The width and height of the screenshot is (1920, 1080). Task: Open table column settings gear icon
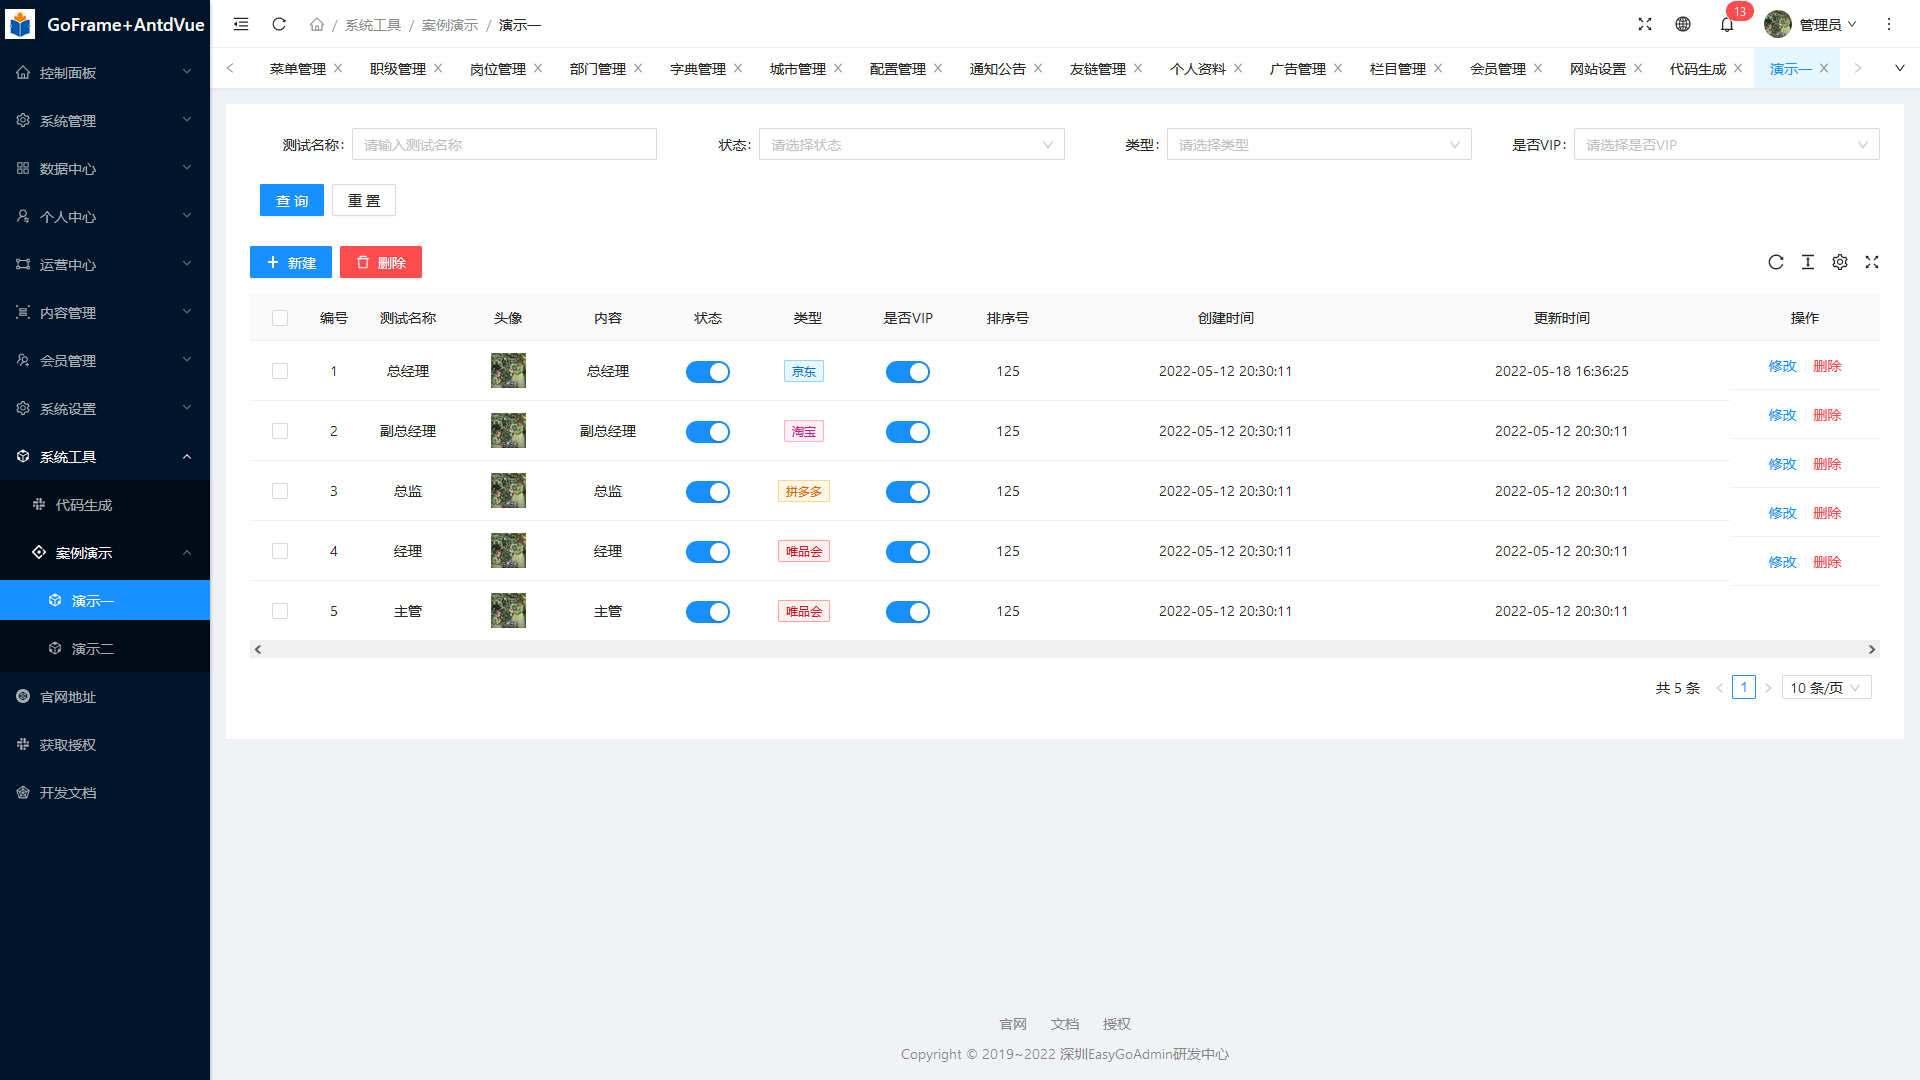pos(1840,262)
